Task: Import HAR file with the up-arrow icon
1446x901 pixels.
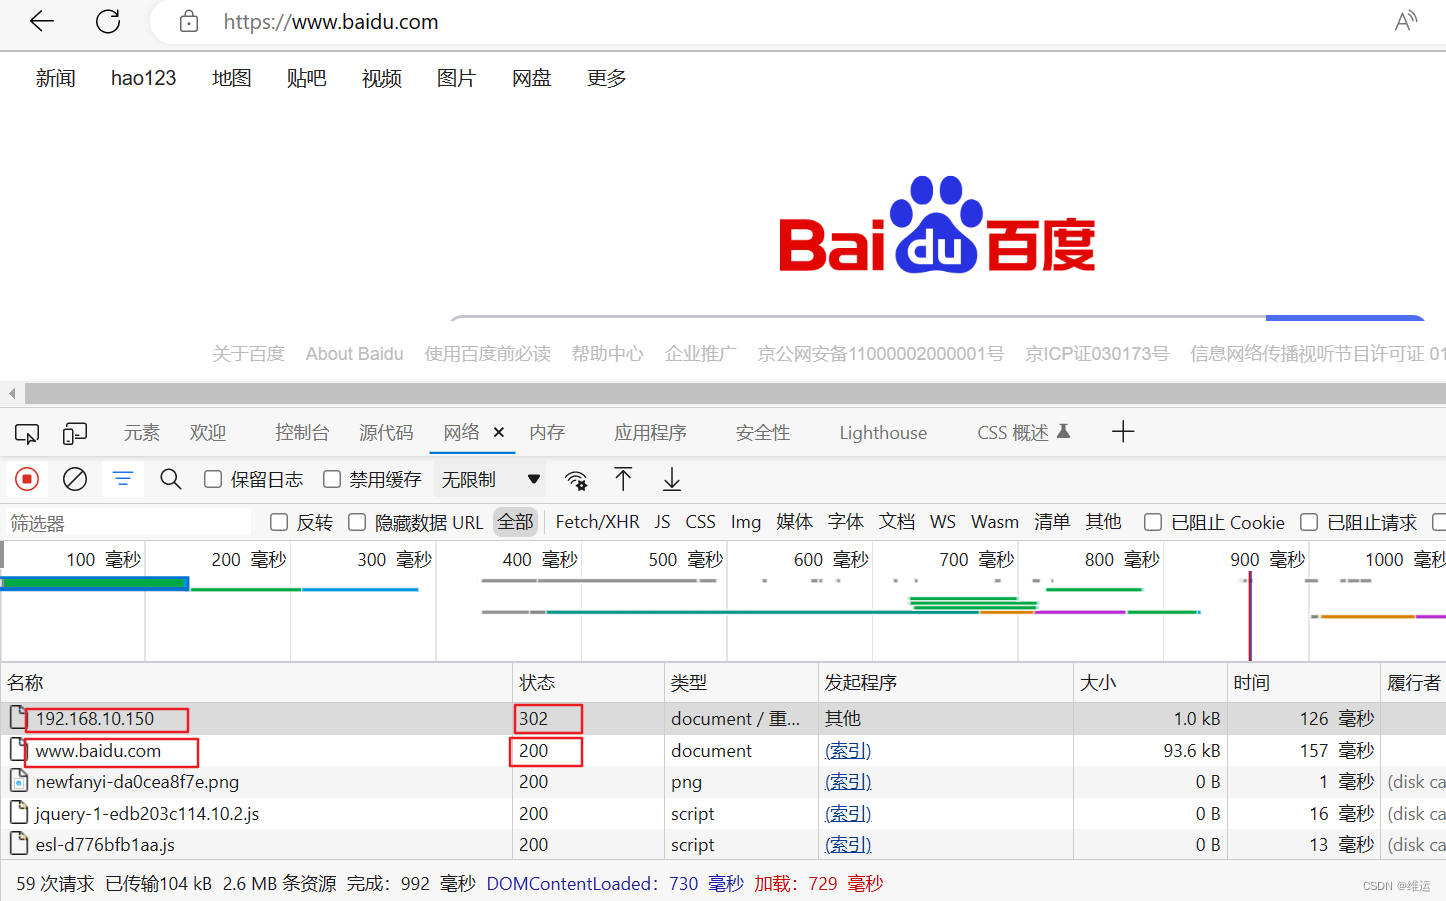Action: point(623,479)
